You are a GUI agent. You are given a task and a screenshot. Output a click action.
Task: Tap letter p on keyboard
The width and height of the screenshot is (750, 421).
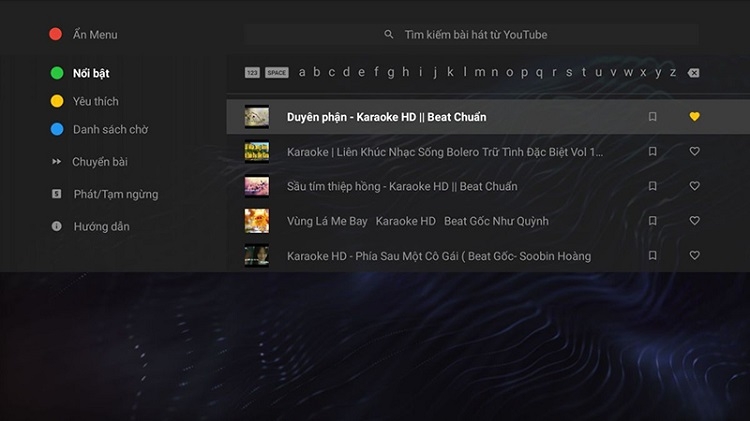coord(524,73)
